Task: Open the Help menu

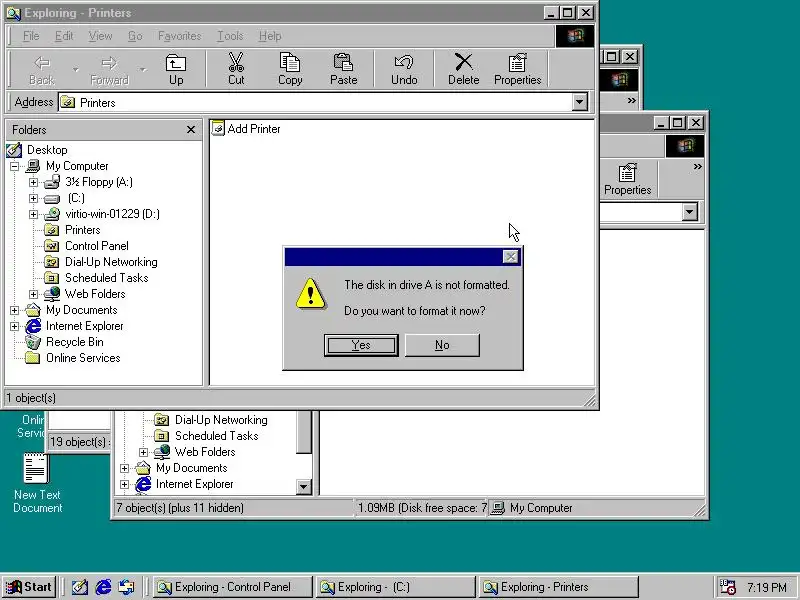Action: point(270,36)
